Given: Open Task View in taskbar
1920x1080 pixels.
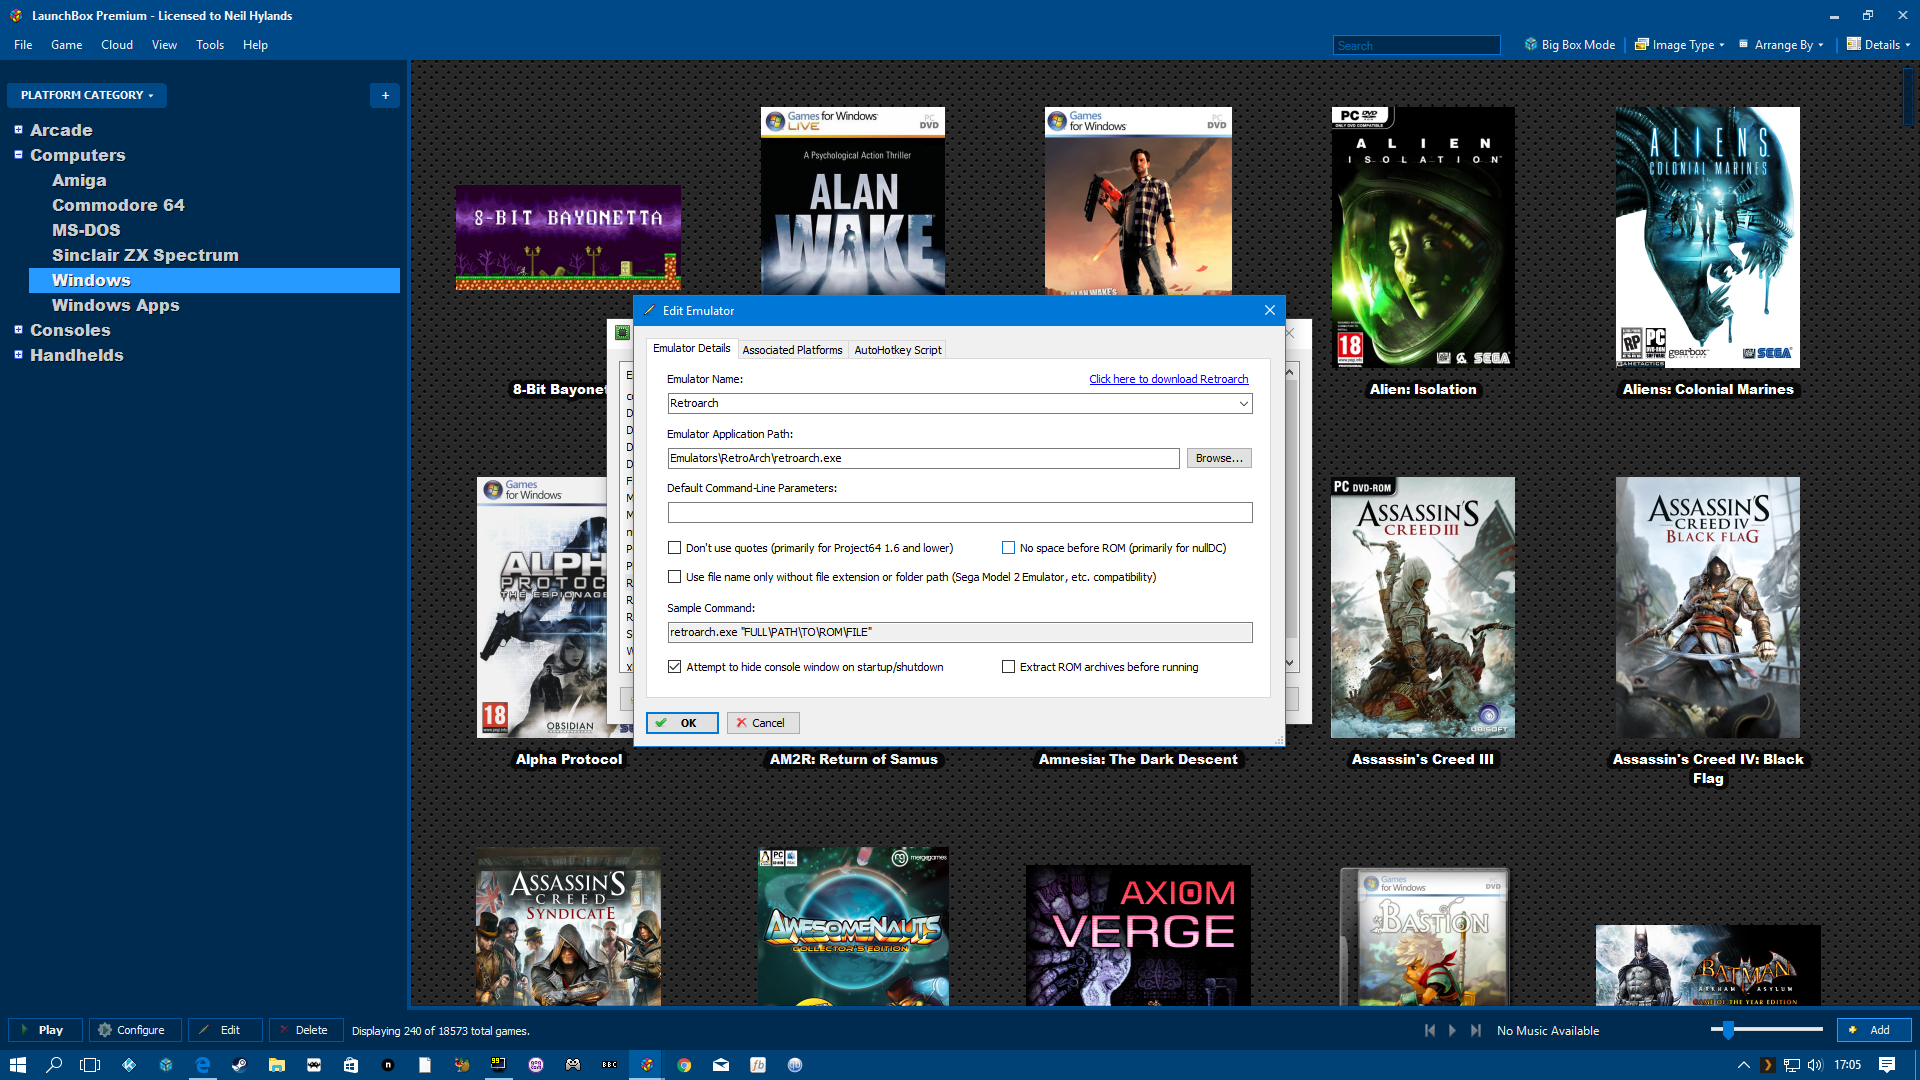Looking at the screenshot, I should (90, 1065).
